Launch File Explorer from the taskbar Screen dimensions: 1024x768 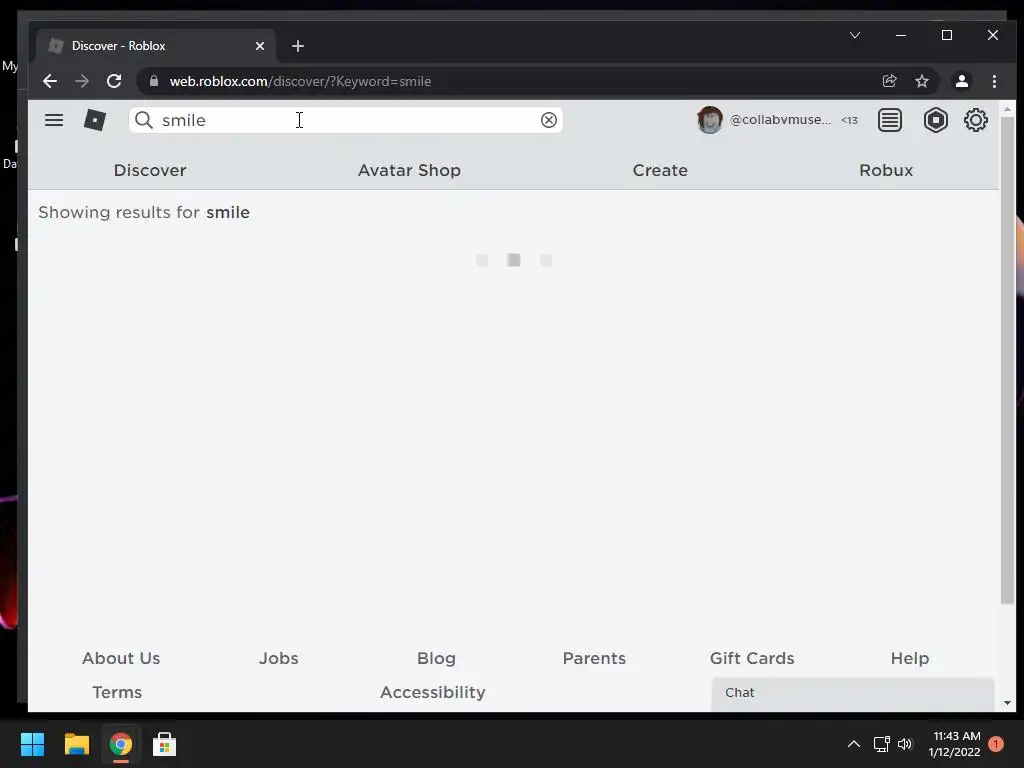(x=76, y=744)
